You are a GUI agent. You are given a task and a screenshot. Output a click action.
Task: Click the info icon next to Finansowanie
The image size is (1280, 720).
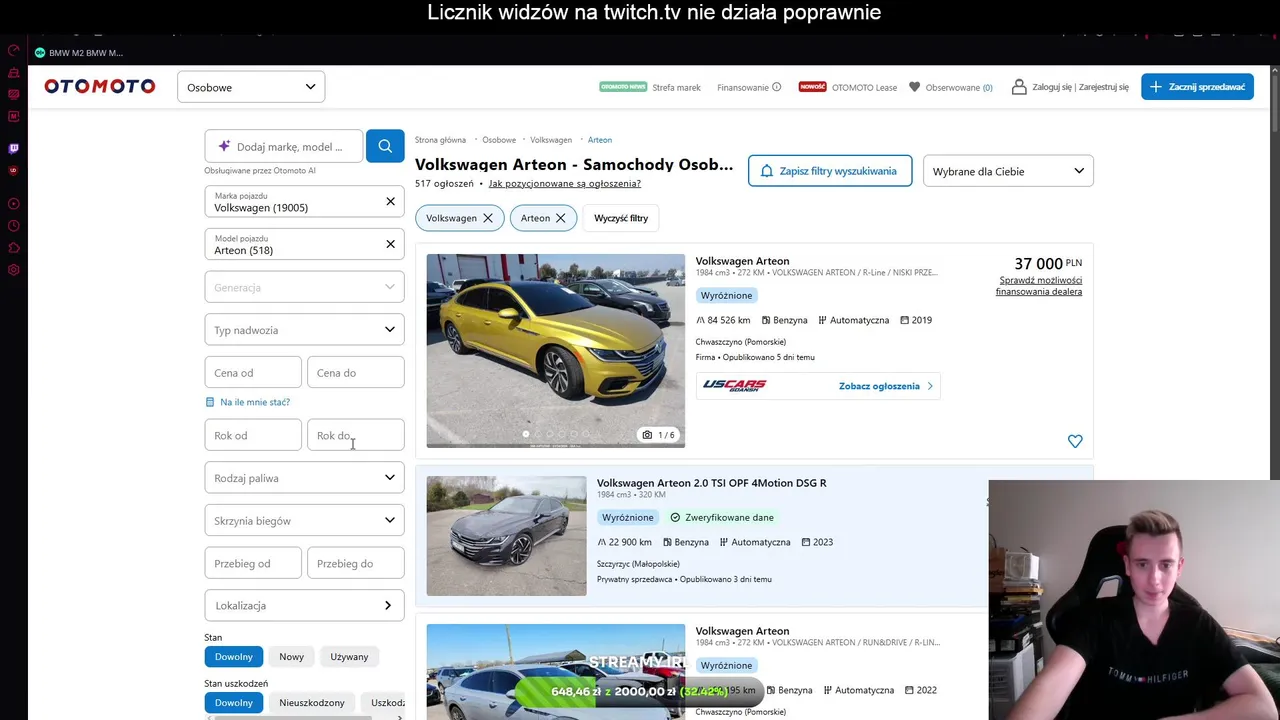[777, 87]
